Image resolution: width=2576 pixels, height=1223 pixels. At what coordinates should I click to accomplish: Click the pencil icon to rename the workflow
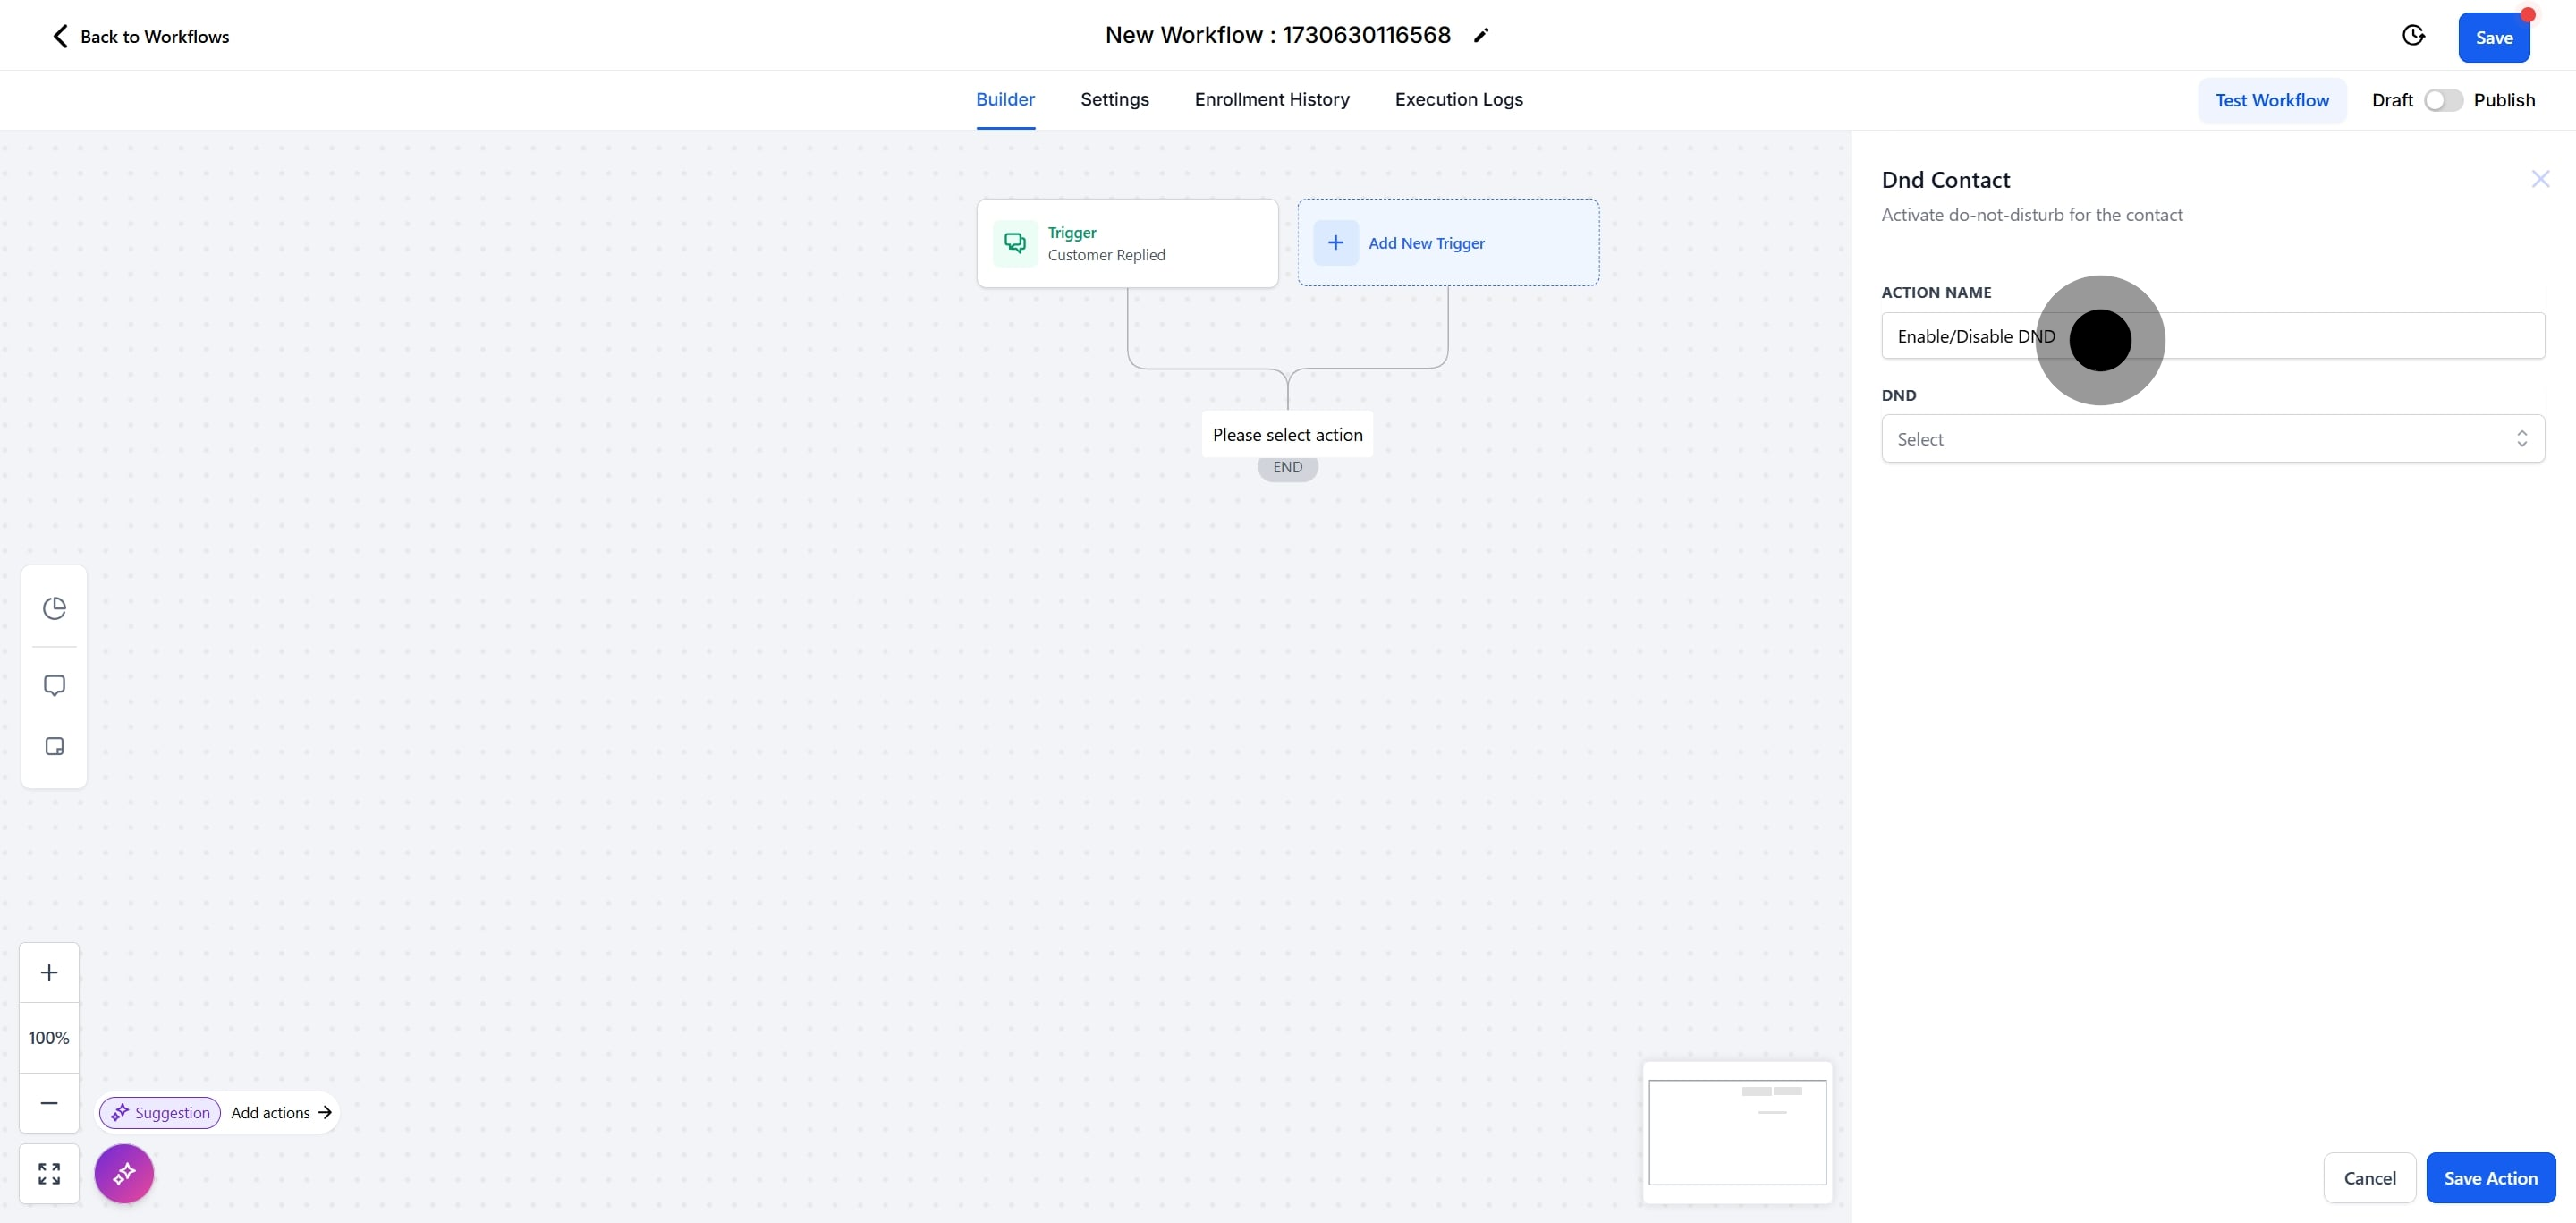click(x=1481, y=36)
